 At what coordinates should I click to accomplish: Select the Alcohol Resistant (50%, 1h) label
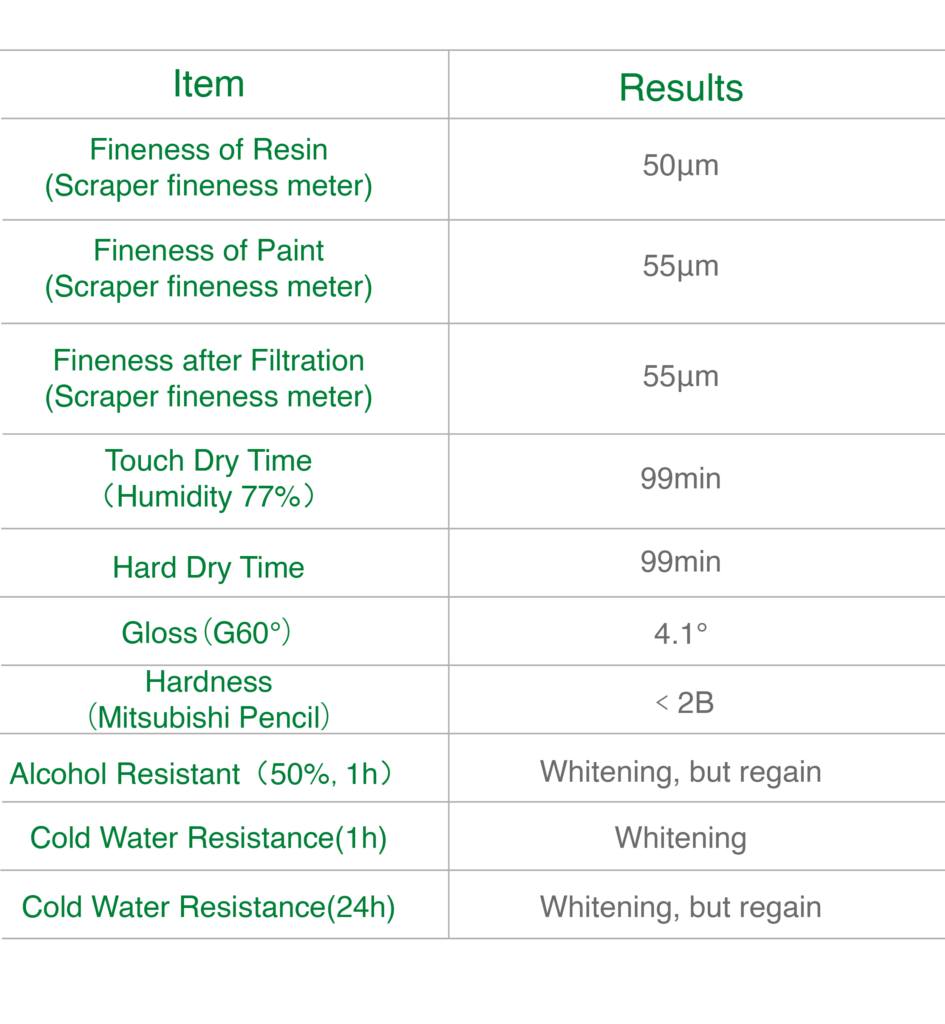(x=200, y=774)
